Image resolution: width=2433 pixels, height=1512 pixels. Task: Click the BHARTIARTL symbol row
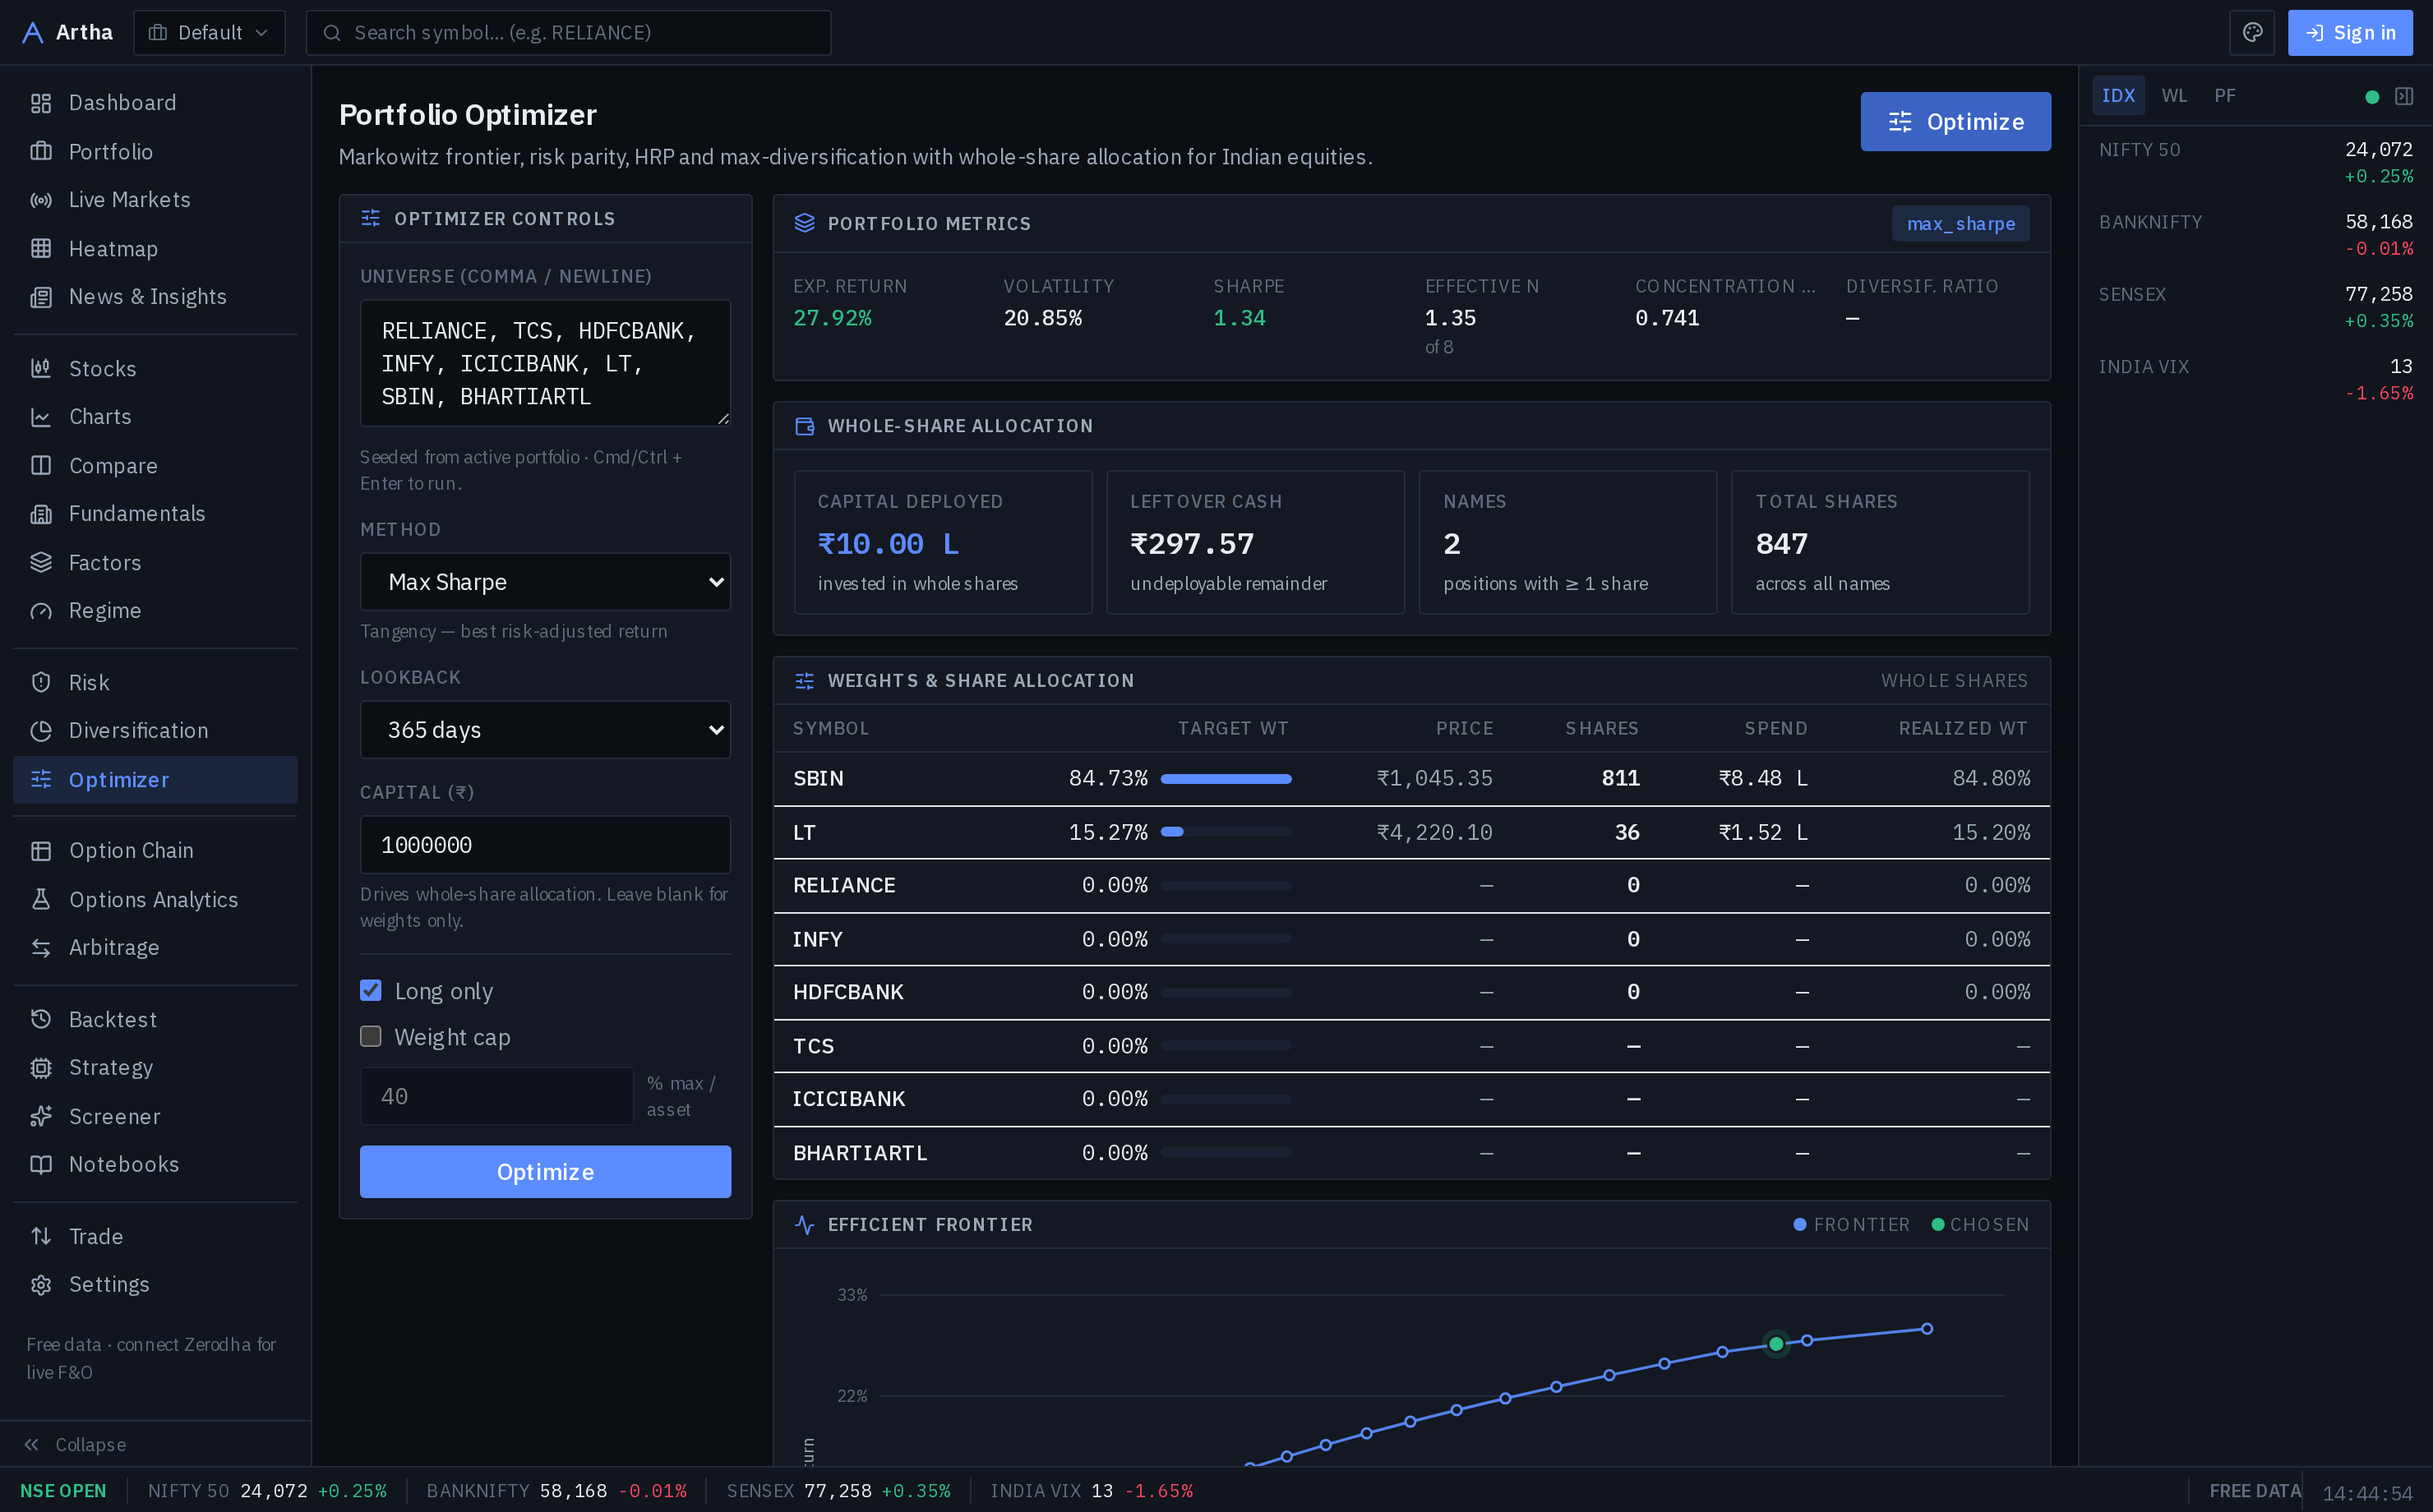click(x=1411, y=1154)
